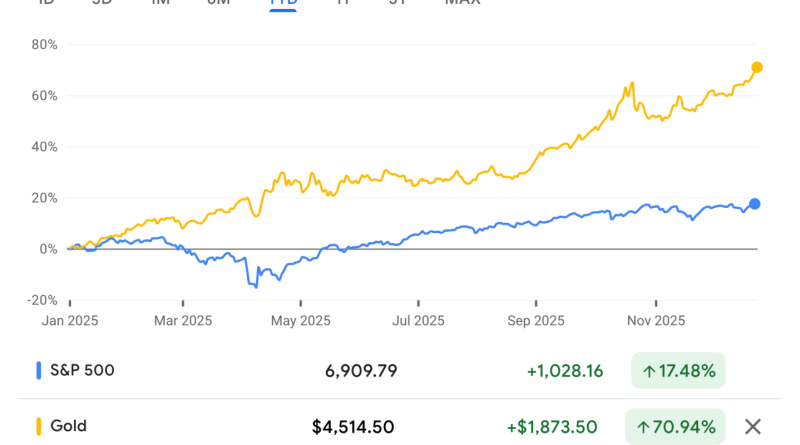800x445 pixels.
Task: Click the up arrow in the 17.48% badge
Action: pos(649,371)
